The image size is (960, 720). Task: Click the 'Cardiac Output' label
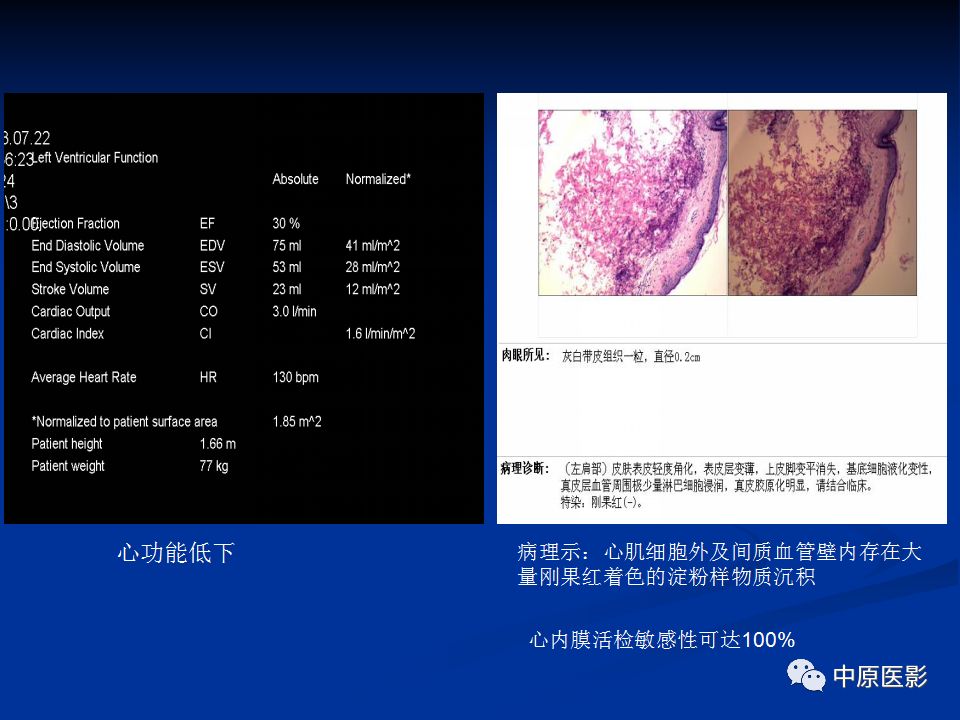click(70, 312)
